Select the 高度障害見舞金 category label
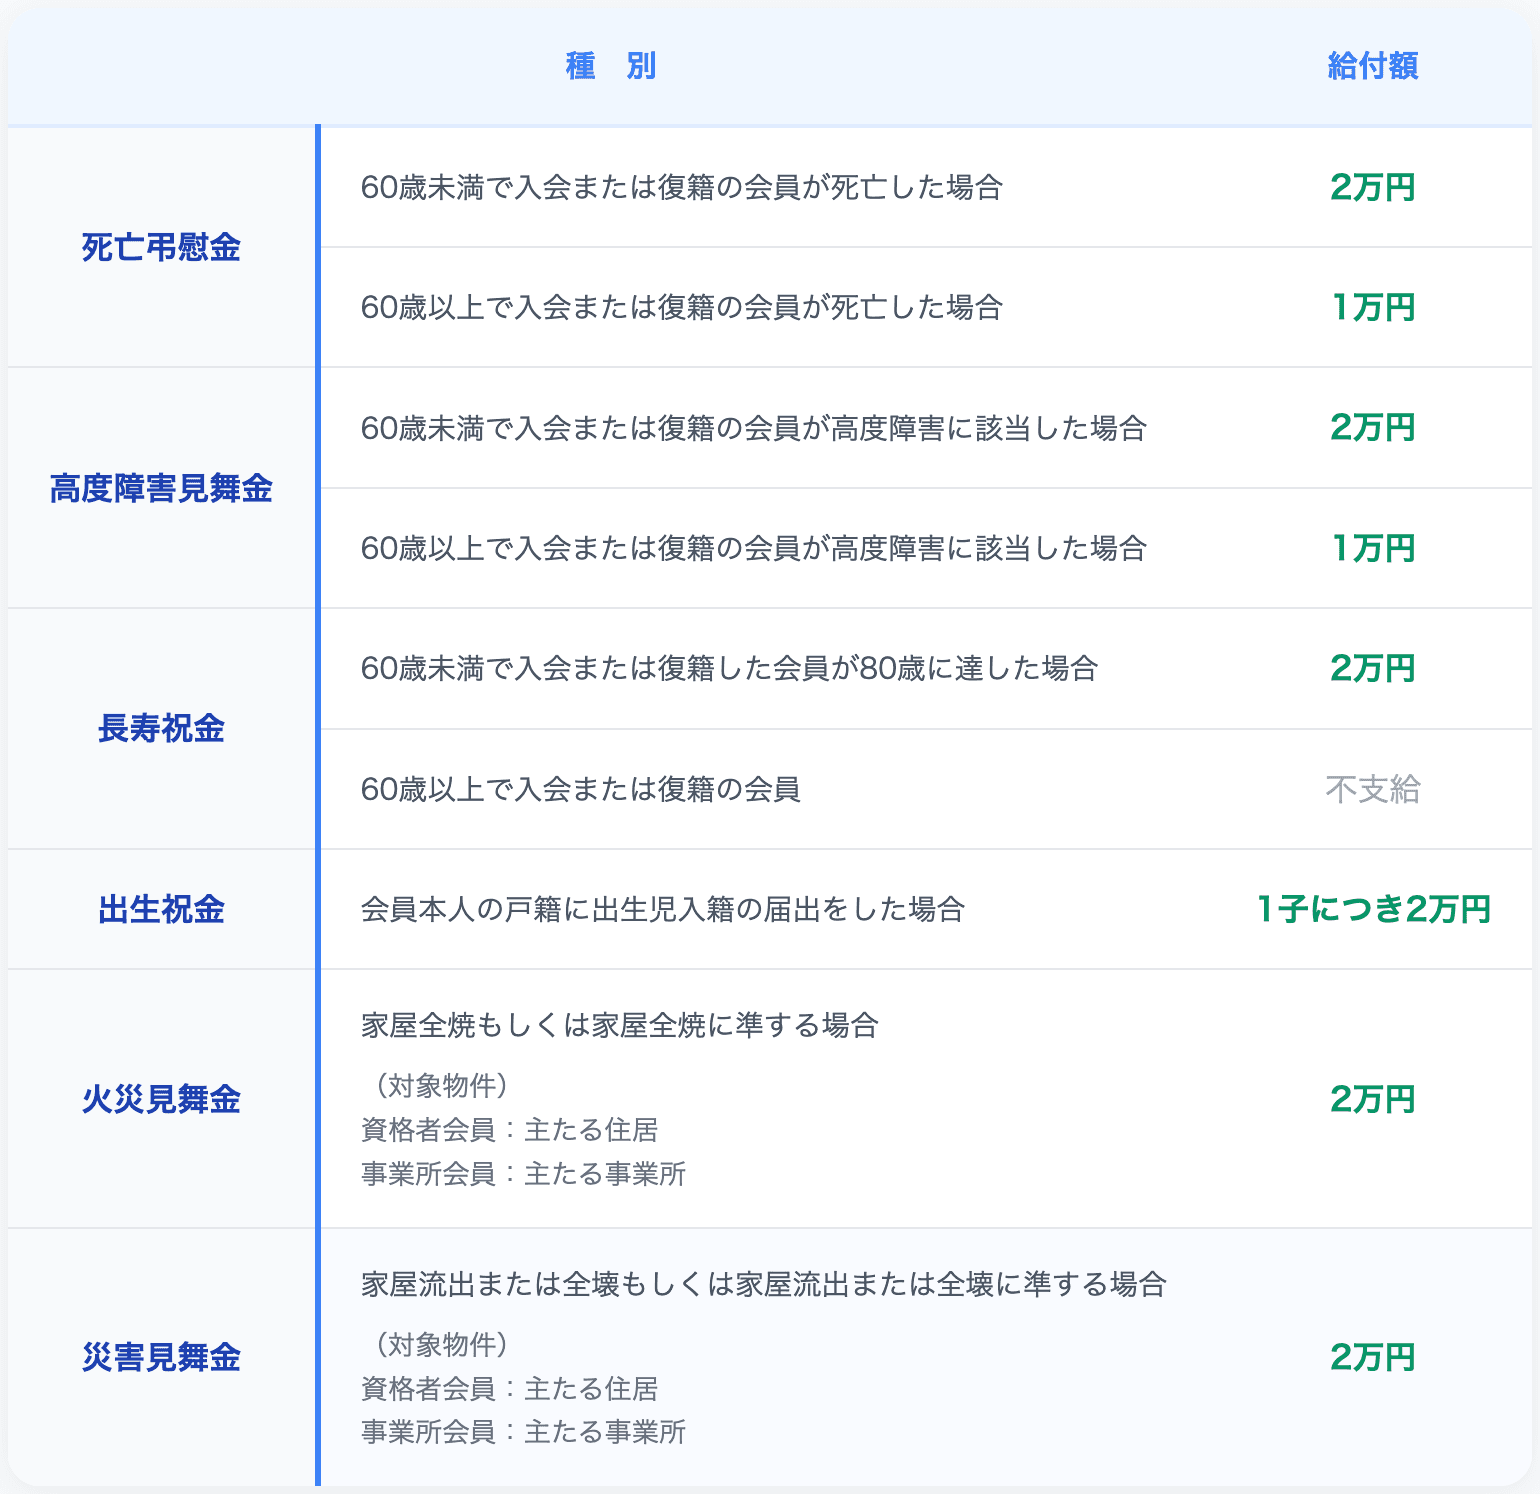 [x=161, y=489]
